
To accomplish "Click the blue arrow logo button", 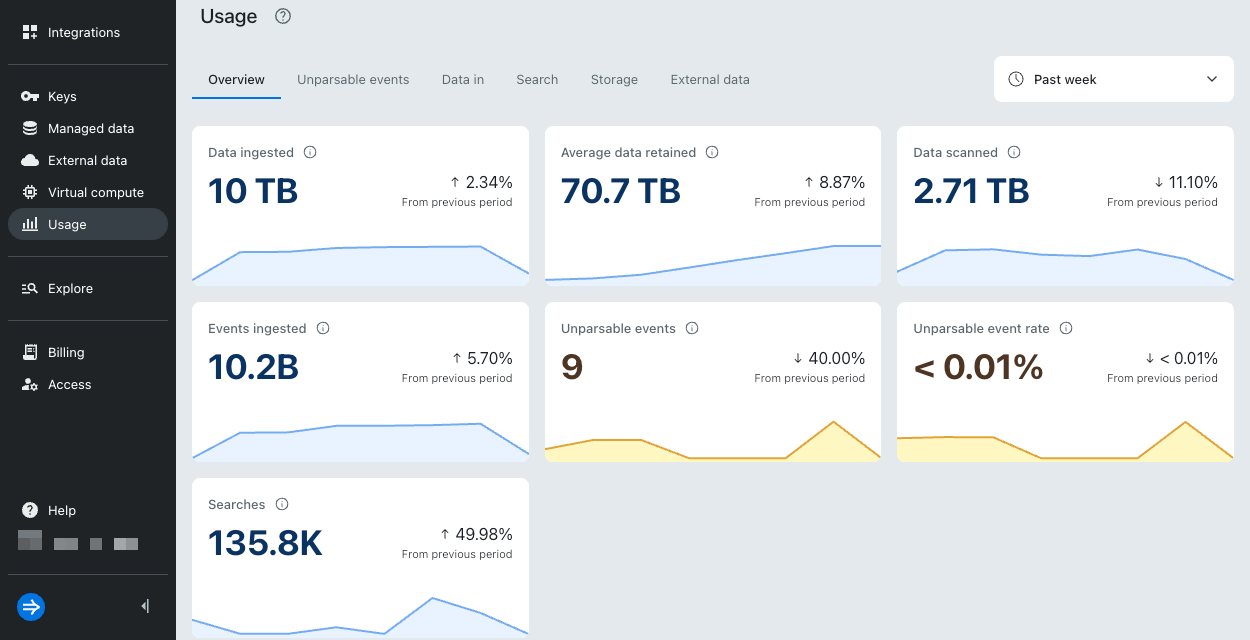I will click(x=31, y=606).
